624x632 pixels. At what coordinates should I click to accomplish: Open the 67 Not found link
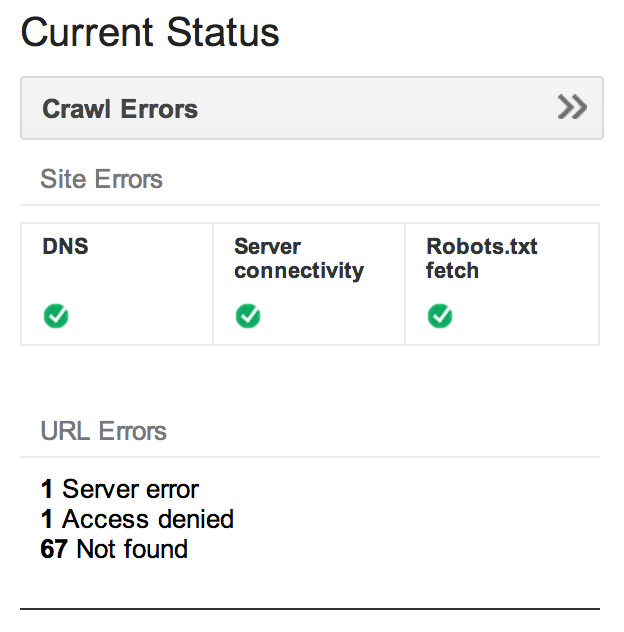pos(114,549)
